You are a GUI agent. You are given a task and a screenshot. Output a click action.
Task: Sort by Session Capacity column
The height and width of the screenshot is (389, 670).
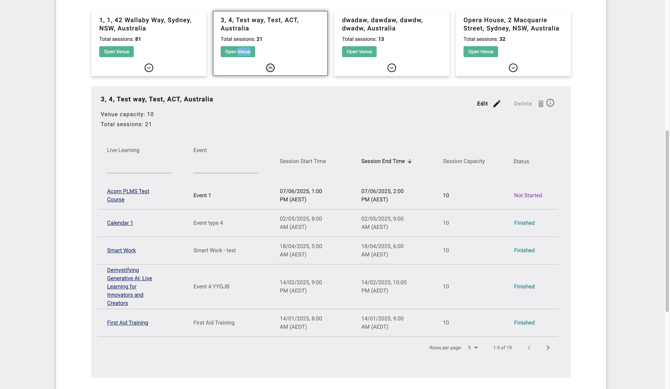[464, 161]
